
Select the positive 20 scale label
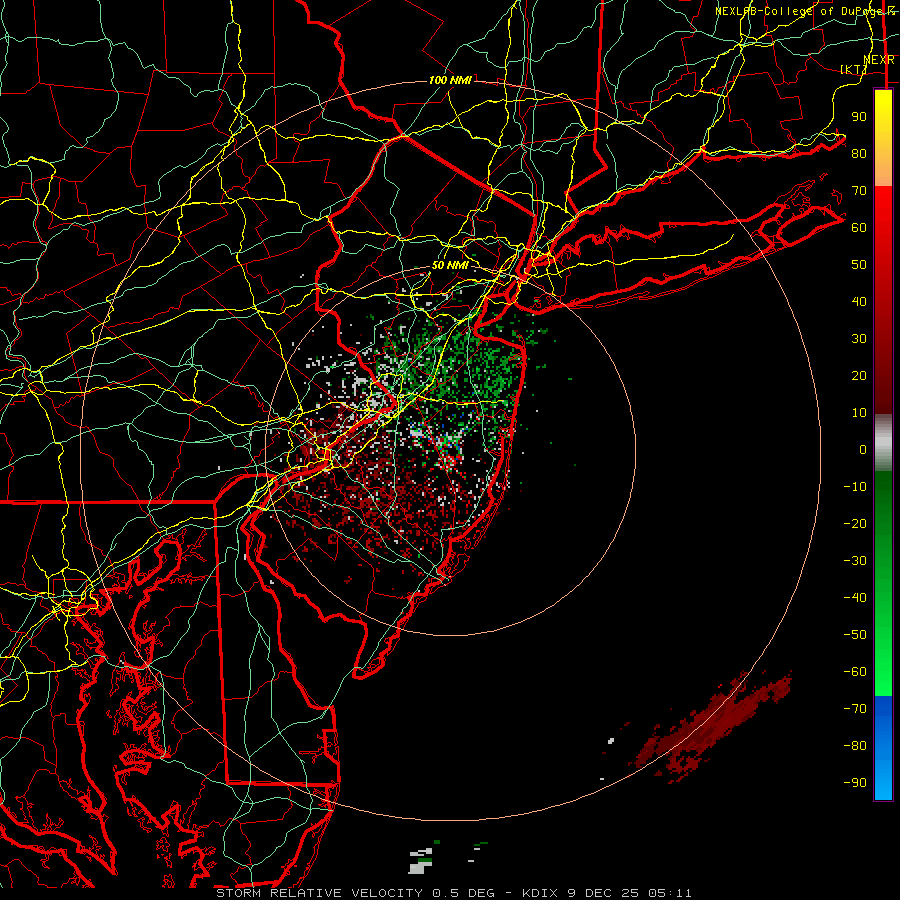[859, 375]
